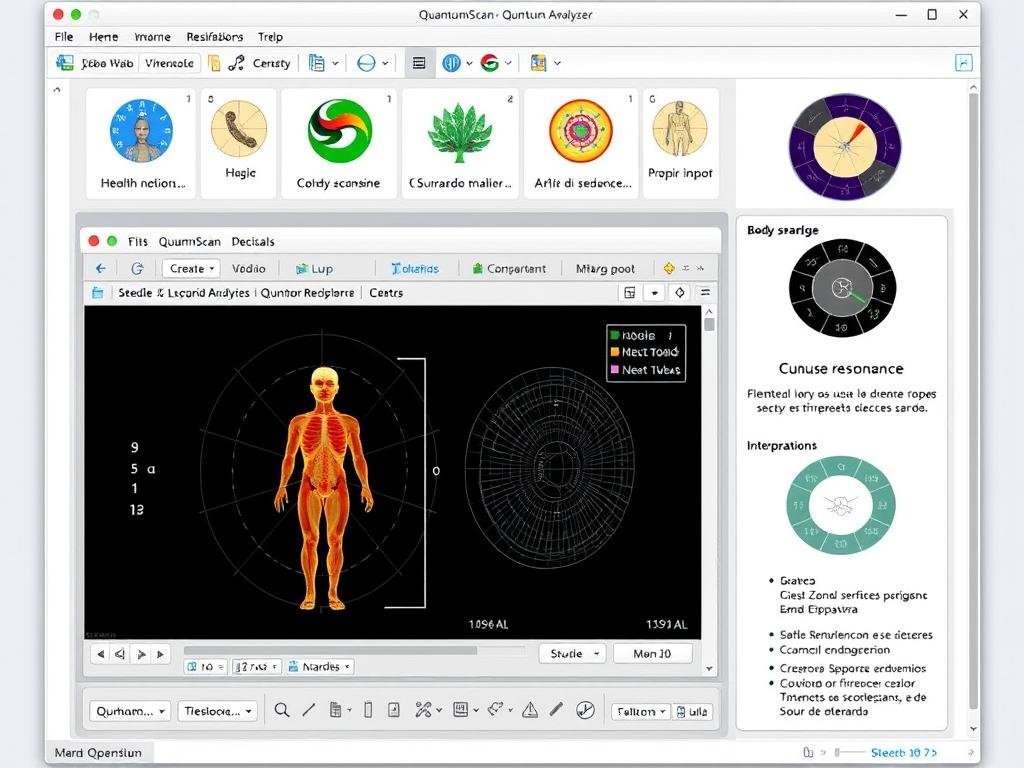This screenshot has height=768, width=1024.
Task: Click the refresh icon beside Create
Action: click(137, 268)
